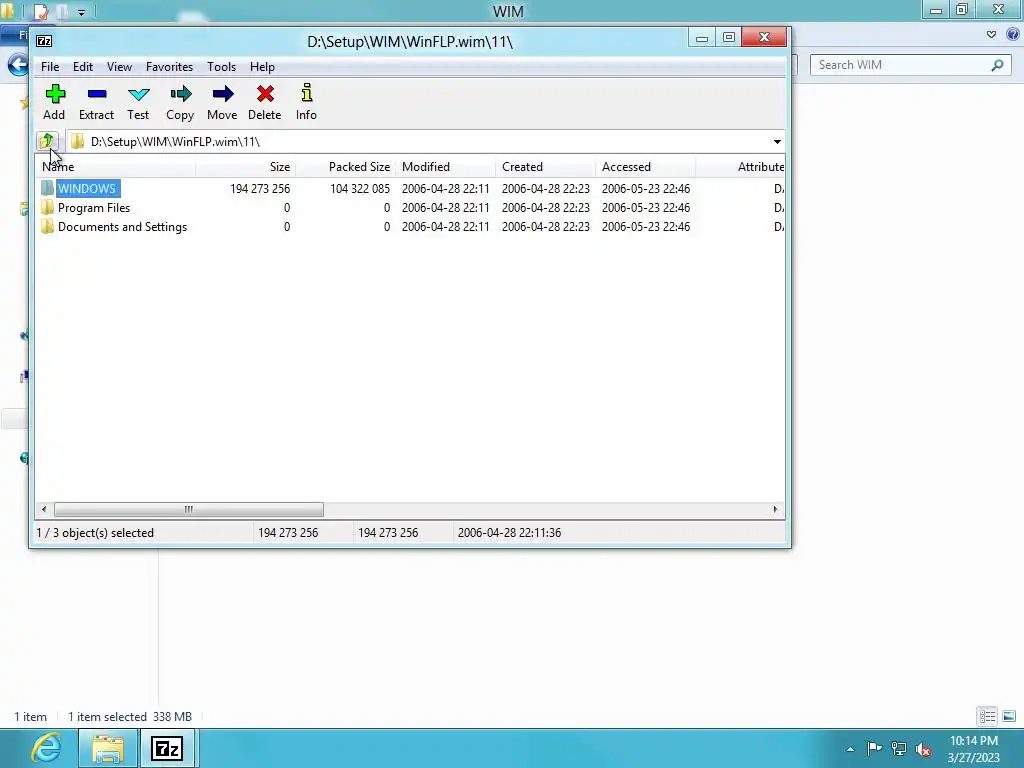Click the Move toolbar icon
Image resolution: width=1024 pixels, height=768 pixels.
click(222, 102)
